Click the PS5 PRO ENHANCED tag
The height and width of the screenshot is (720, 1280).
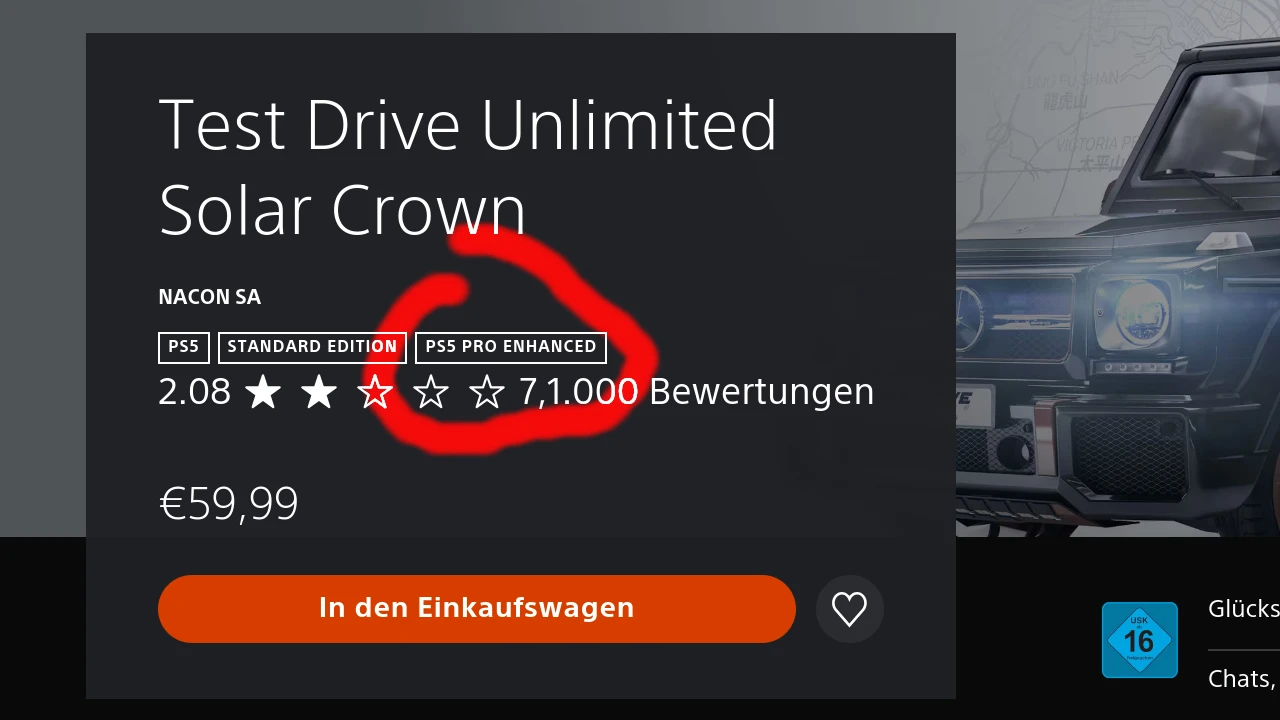[511, 347]
